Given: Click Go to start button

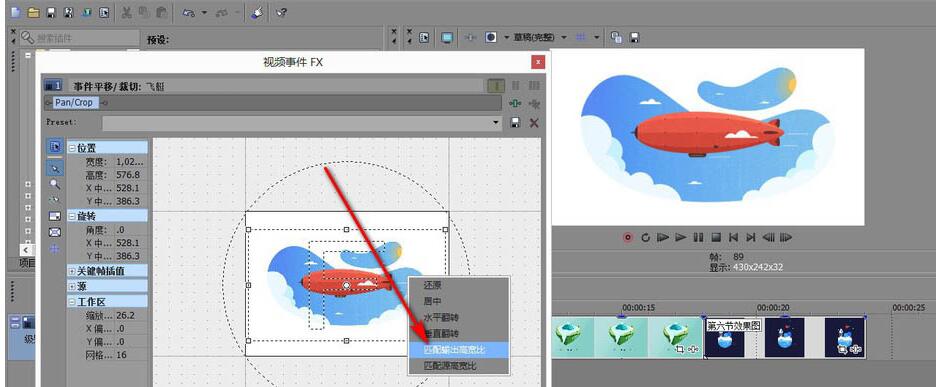Looking at the screenshot, I should coord(734,238).
